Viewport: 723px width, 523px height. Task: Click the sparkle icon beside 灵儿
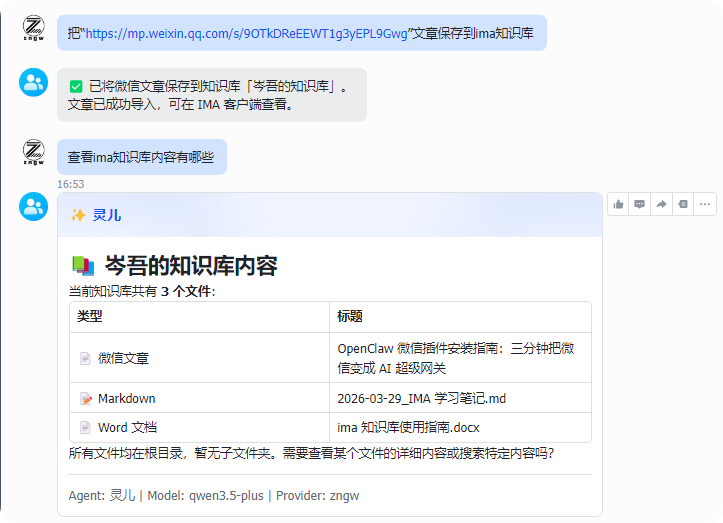(77, 215)
